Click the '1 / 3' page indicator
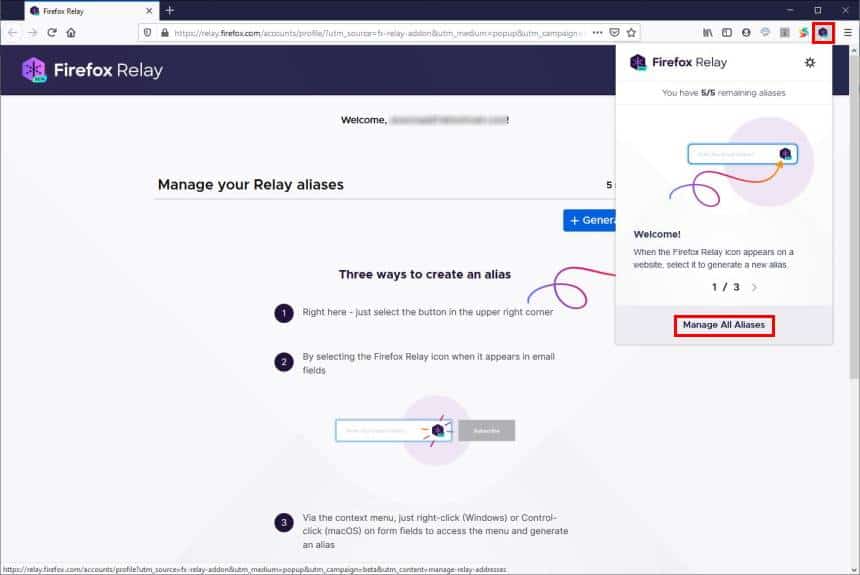Viewport: 860px width, 575px height. [x=726, y=287]
